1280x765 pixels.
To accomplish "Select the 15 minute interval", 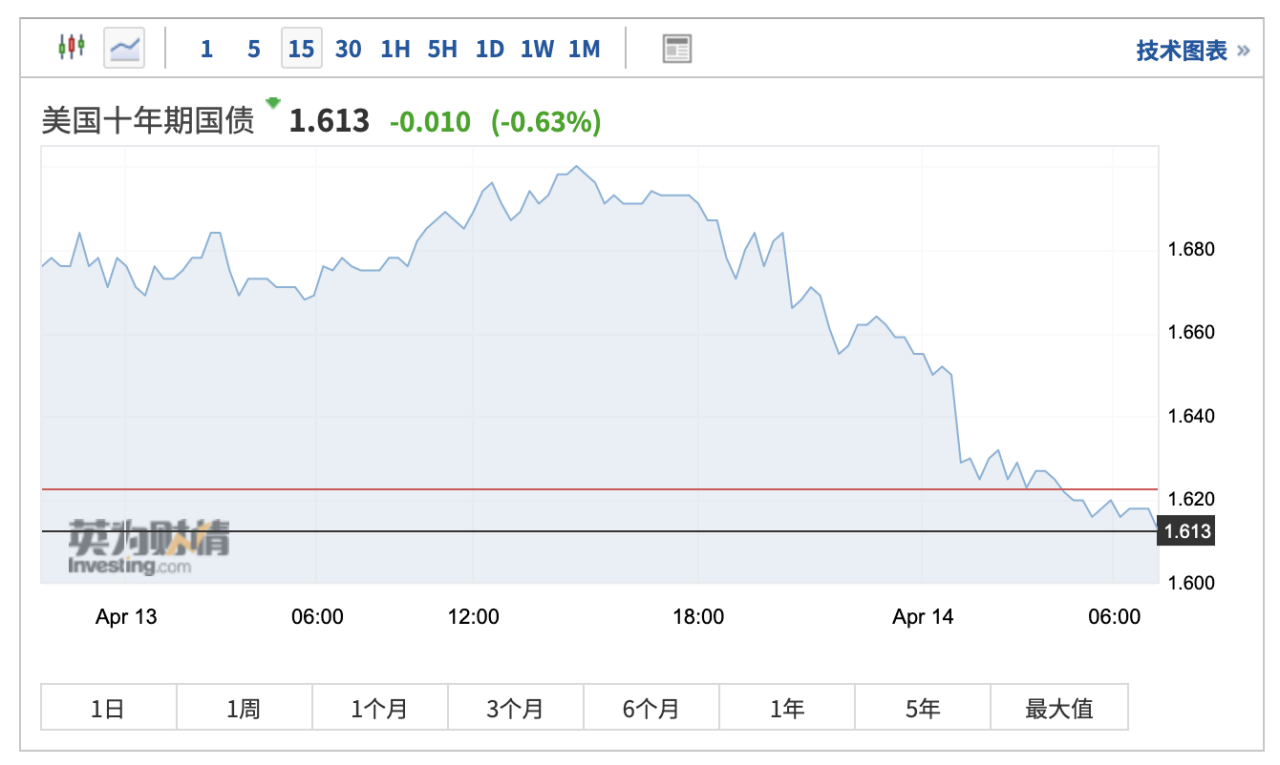I will (x=301, y=49).
